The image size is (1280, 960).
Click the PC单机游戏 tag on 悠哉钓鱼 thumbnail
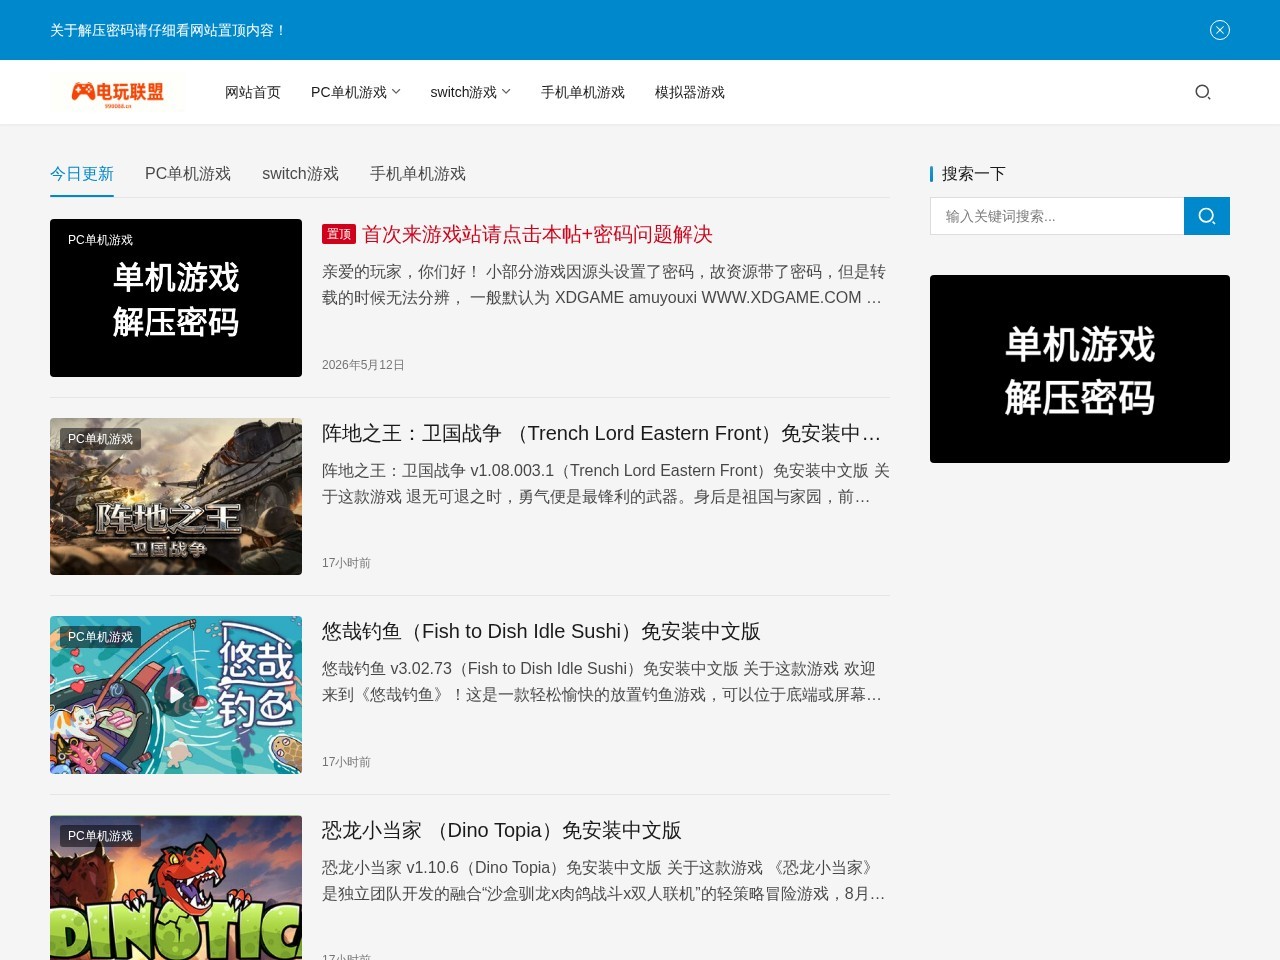click(x=100, y=637)
